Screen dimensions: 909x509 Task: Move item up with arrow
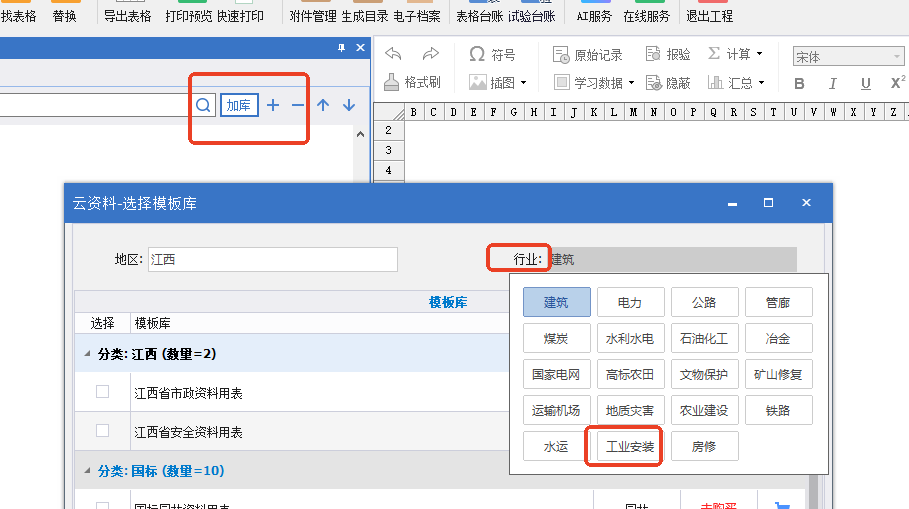click(323, 105)
